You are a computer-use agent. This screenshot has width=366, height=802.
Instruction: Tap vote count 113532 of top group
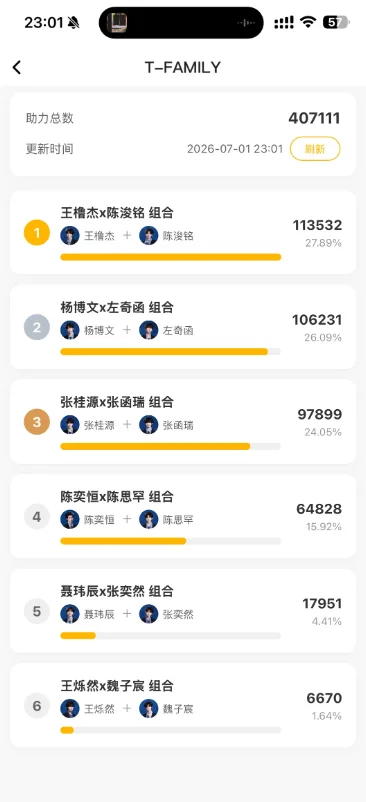pyautogui.click(x=317, y=226)
